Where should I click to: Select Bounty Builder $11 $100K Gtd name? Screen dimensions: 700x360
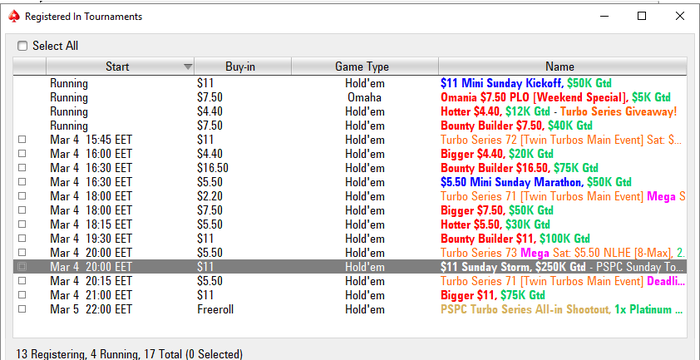[515, 239]
